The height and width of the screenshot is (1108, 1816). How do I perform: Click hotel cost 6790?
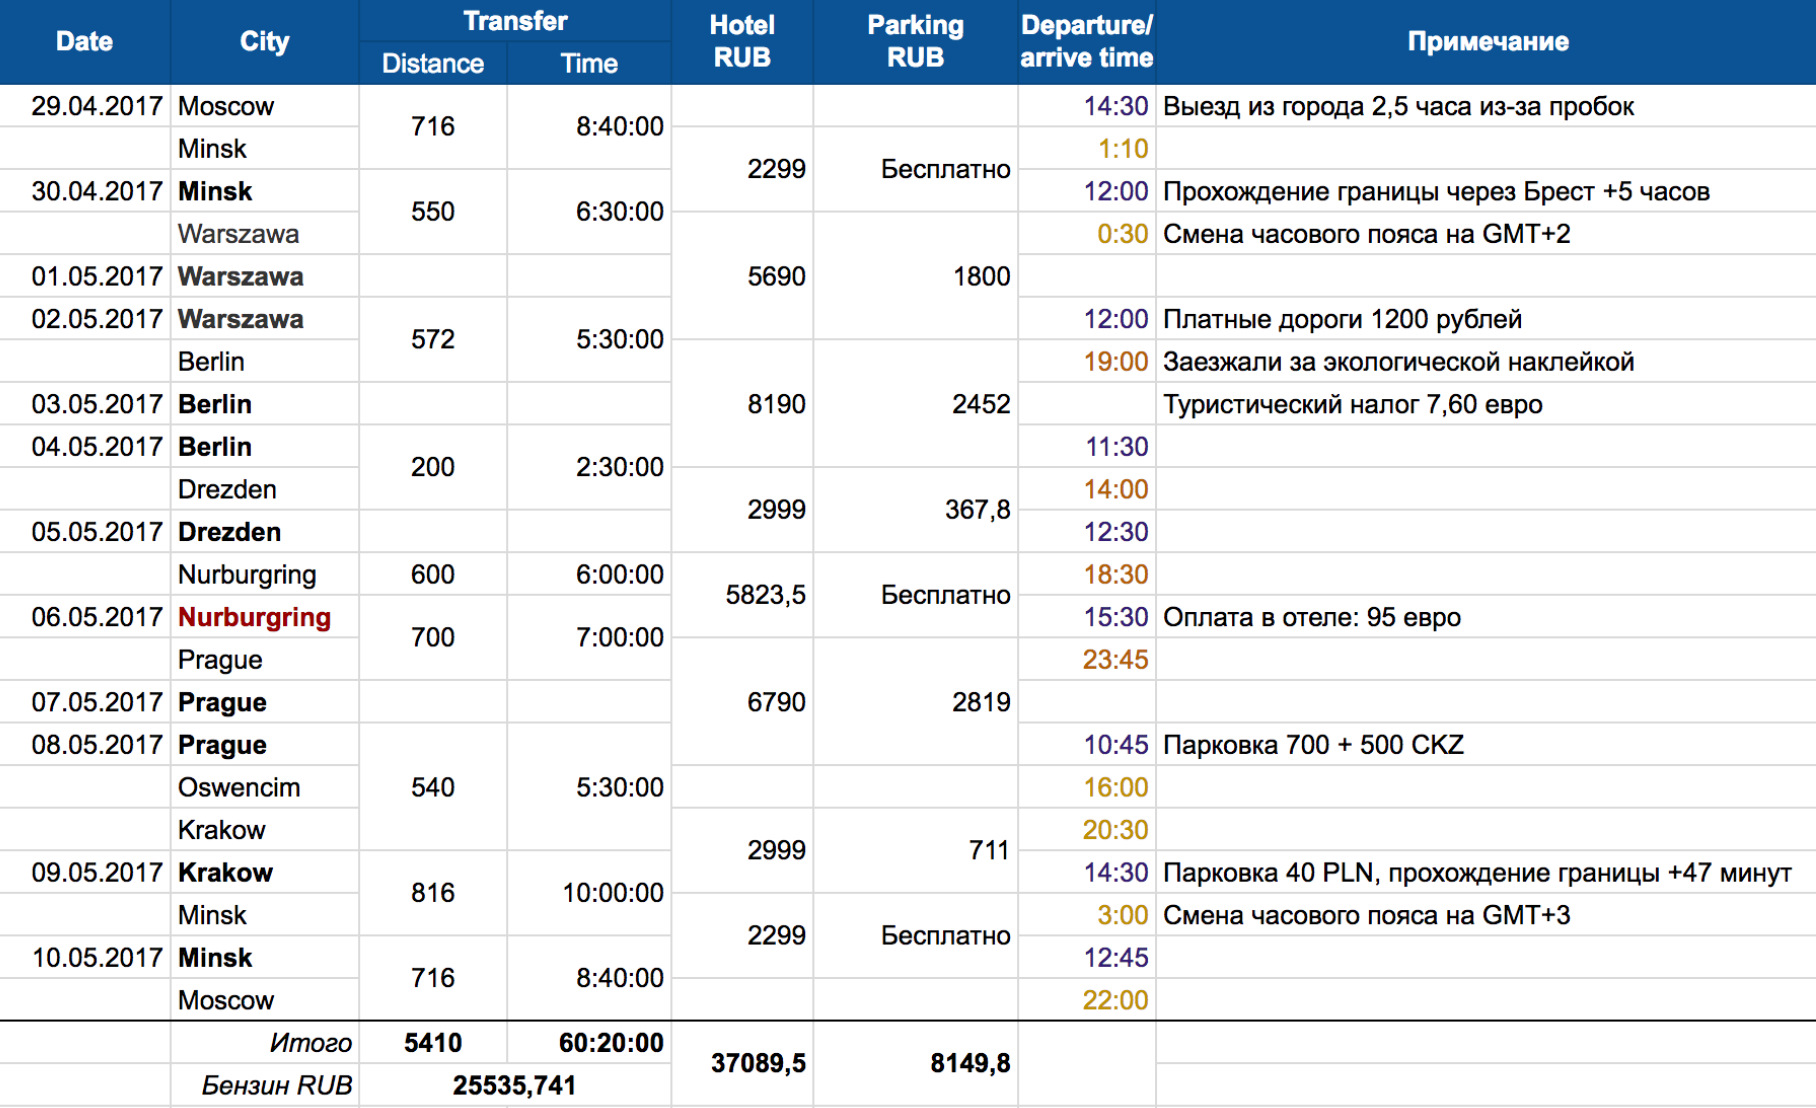coord(742,702)
